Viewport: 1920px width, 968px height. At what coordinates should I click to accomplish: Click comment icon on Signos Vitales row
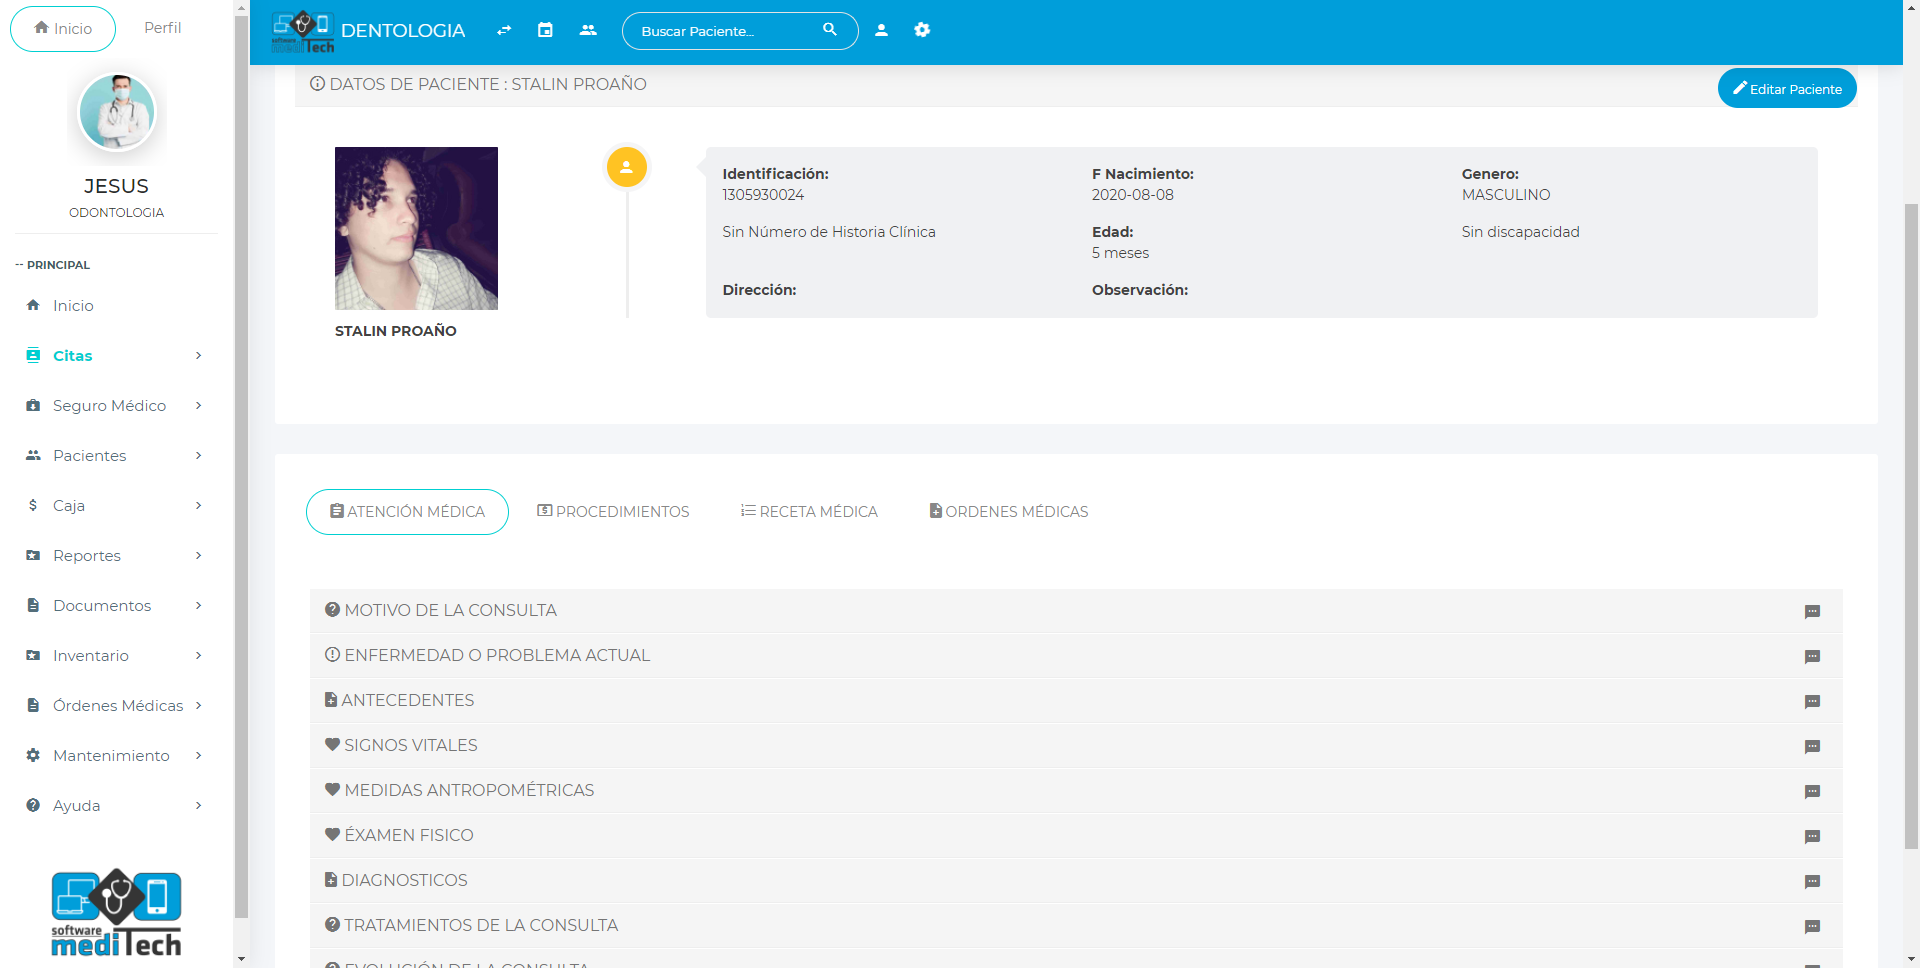tap(1811, 746)
